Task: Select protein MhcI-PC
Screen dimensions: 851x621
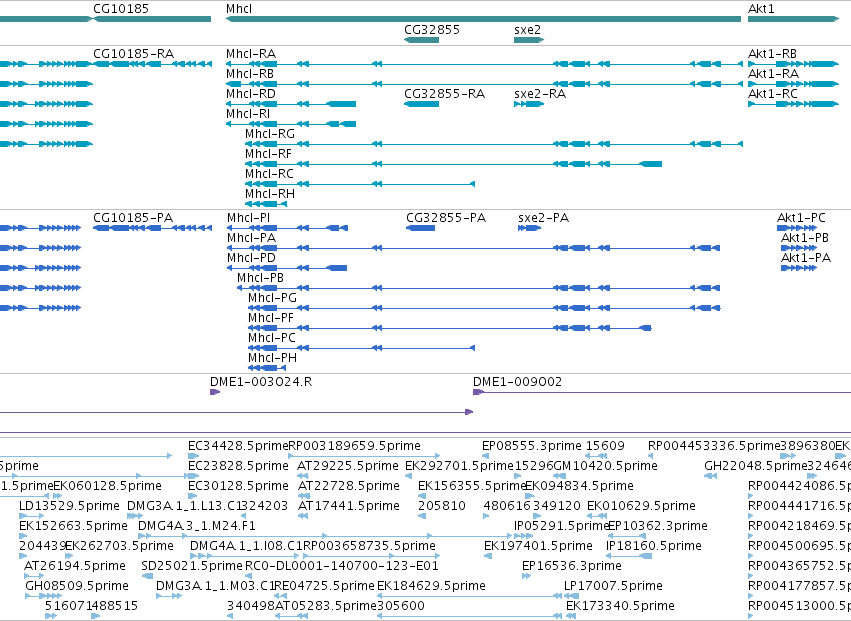Action: [x=361, y=348]
